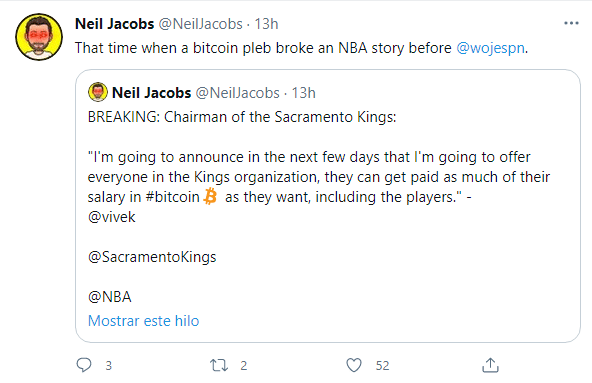The width and height of the screenshot is (592, 383).
Task: Click the #bitcoin hashtag text
Action: [x=172, y=197]
